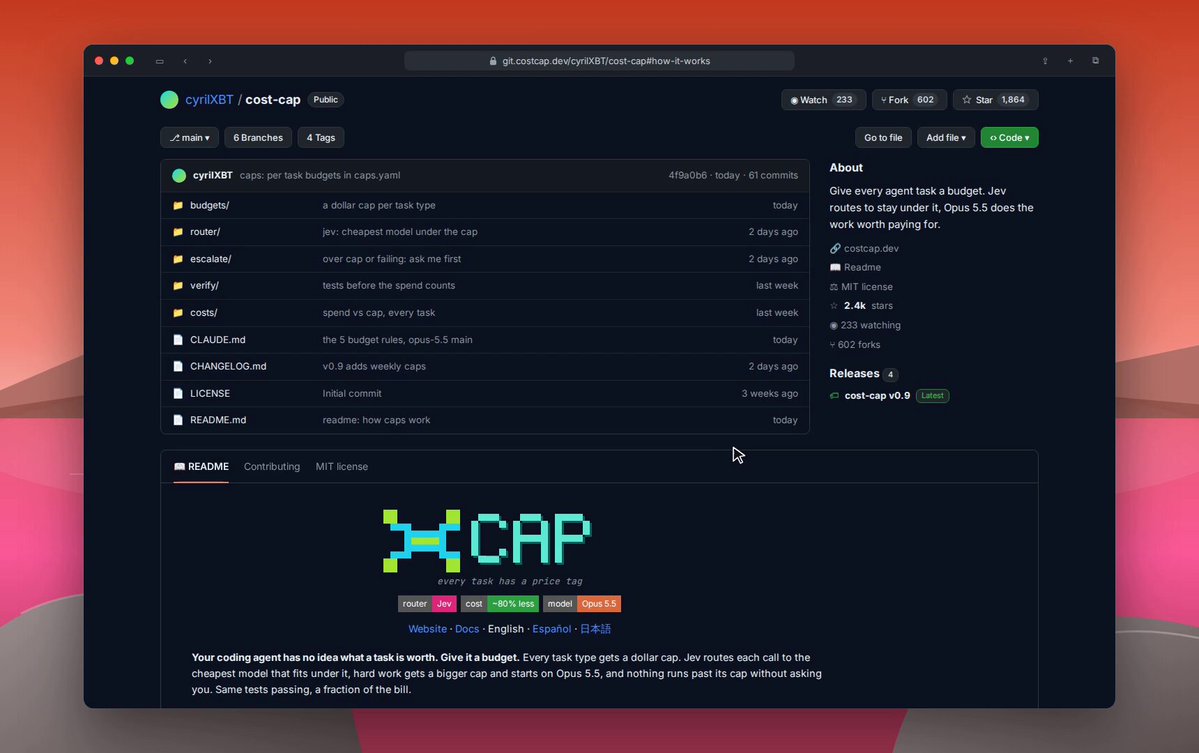The image size is (1199, 753).
Task: Fork the repository with the Fork button
Action: [909, 99]
